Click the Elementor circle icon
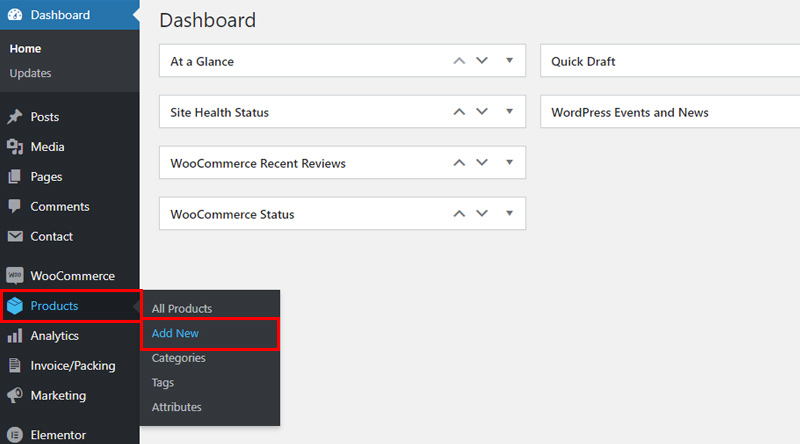This screenshot has height=444, width=800. (15, 435)
